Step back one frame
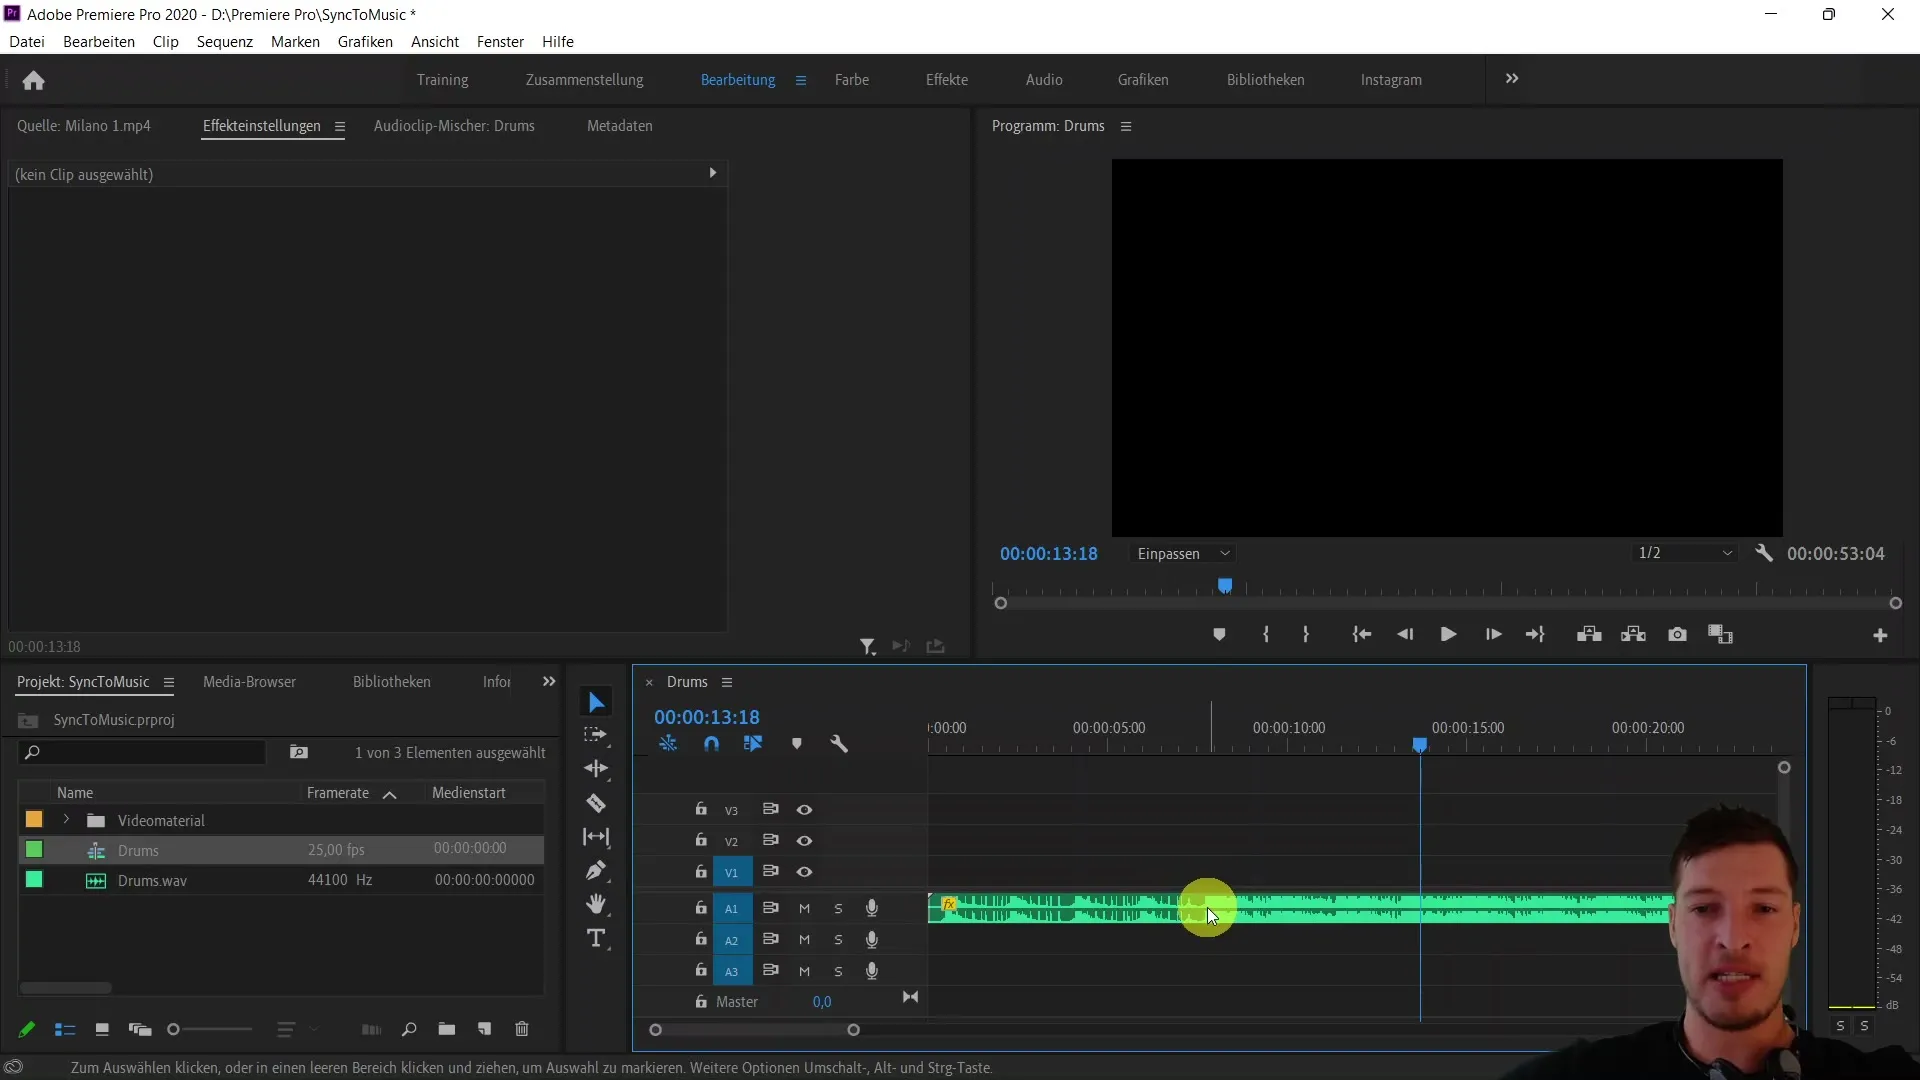This screenshot has width=1920, height=1080. click(x=1405, y=635)
